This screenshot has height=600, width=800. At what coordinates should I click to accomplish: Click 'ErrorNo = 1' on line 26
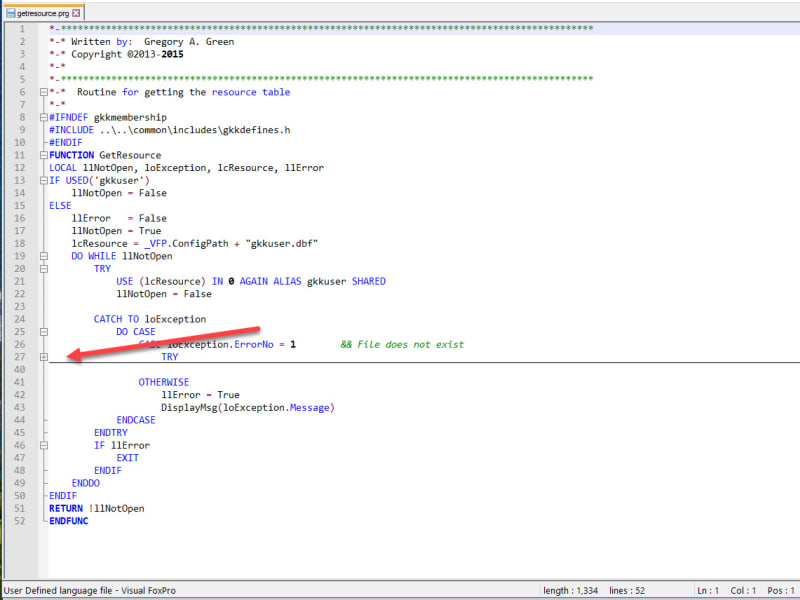tap(265, 344)
